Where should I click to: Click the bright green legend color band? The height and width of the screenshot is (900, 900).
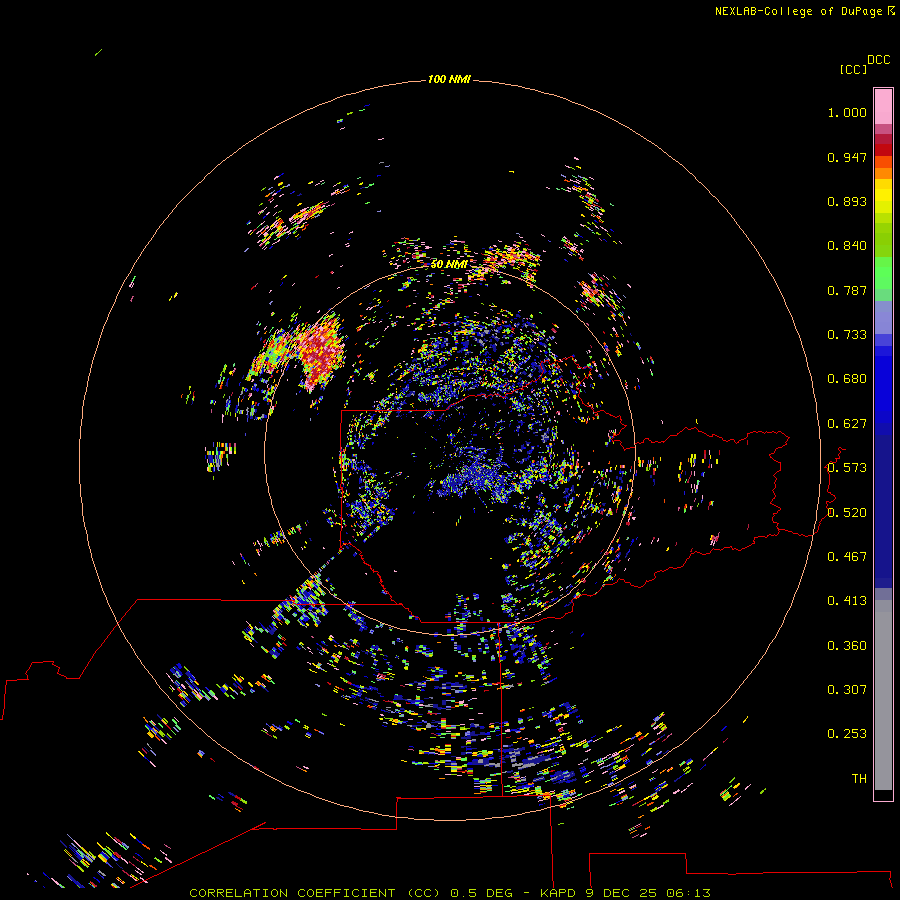coord(883,273)
